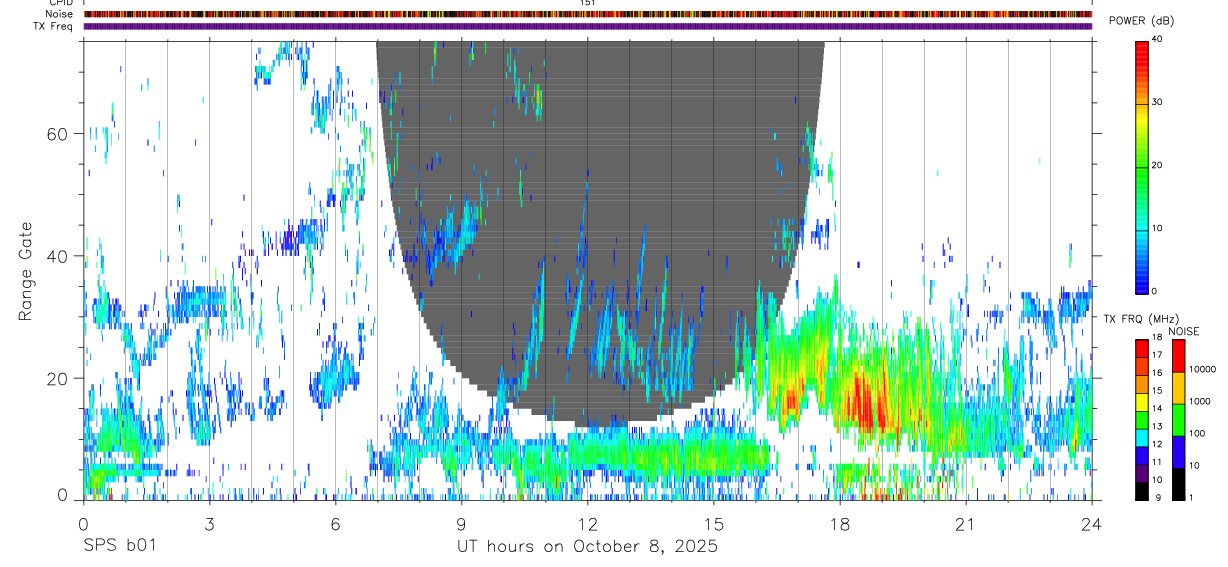Click the '100' label on the NOISE legend
The height and width of the screenshot is (567, 1228).
coord(1197,433)
